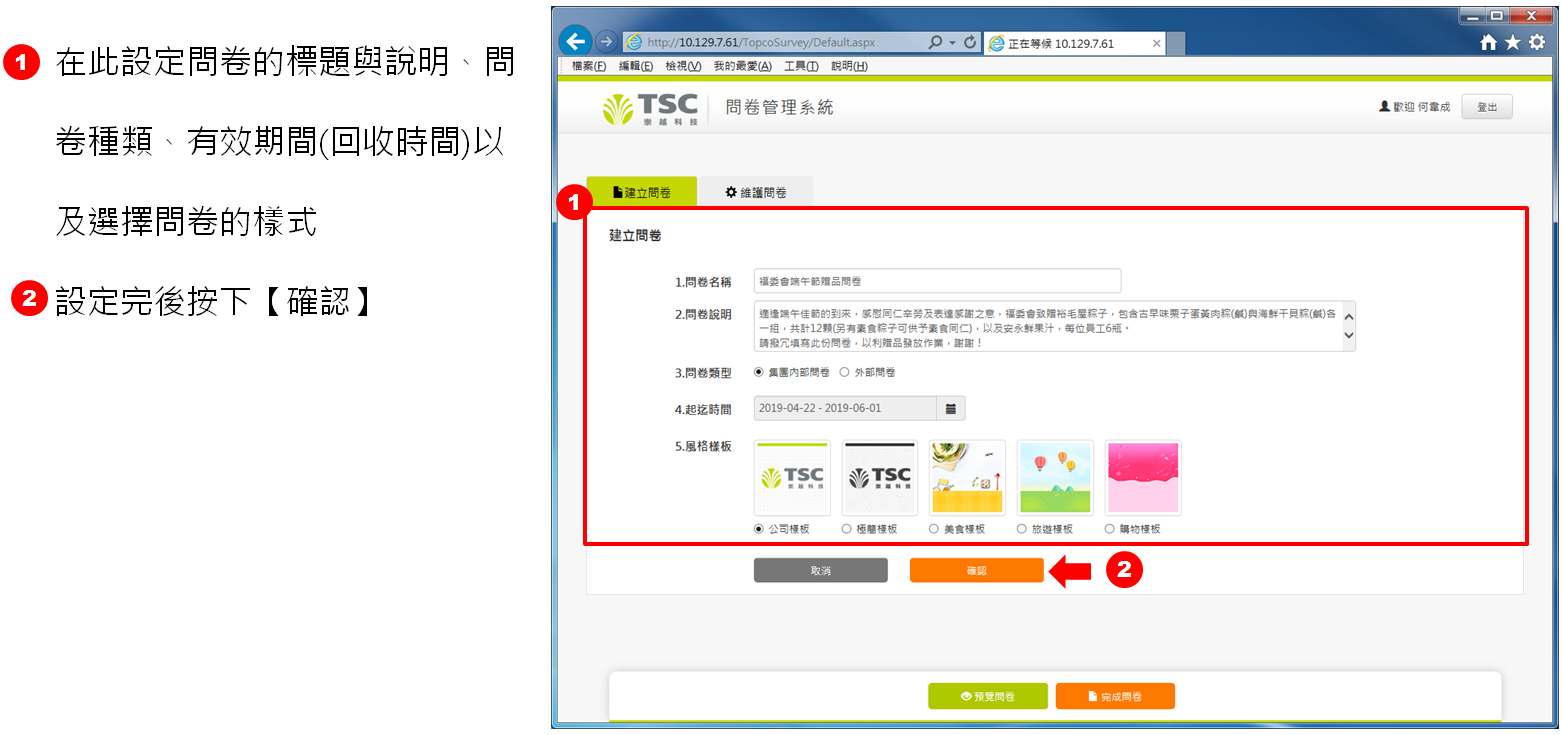1562x735 pixels.
Task: Open Favorites via the star icon
Action: click(x=1512, y=43)
